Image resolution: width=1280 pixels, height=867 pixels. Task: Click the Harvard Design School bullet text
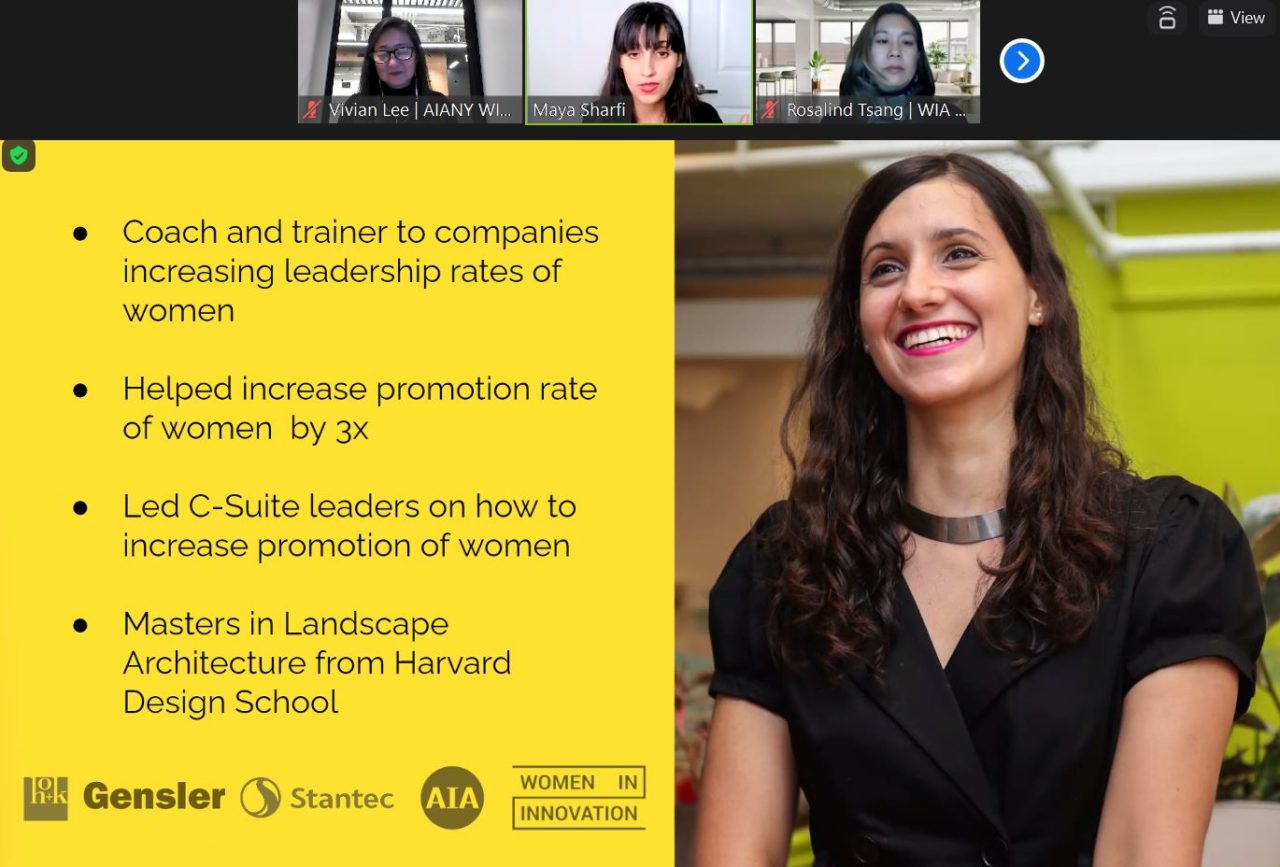(x=317, y=662)
